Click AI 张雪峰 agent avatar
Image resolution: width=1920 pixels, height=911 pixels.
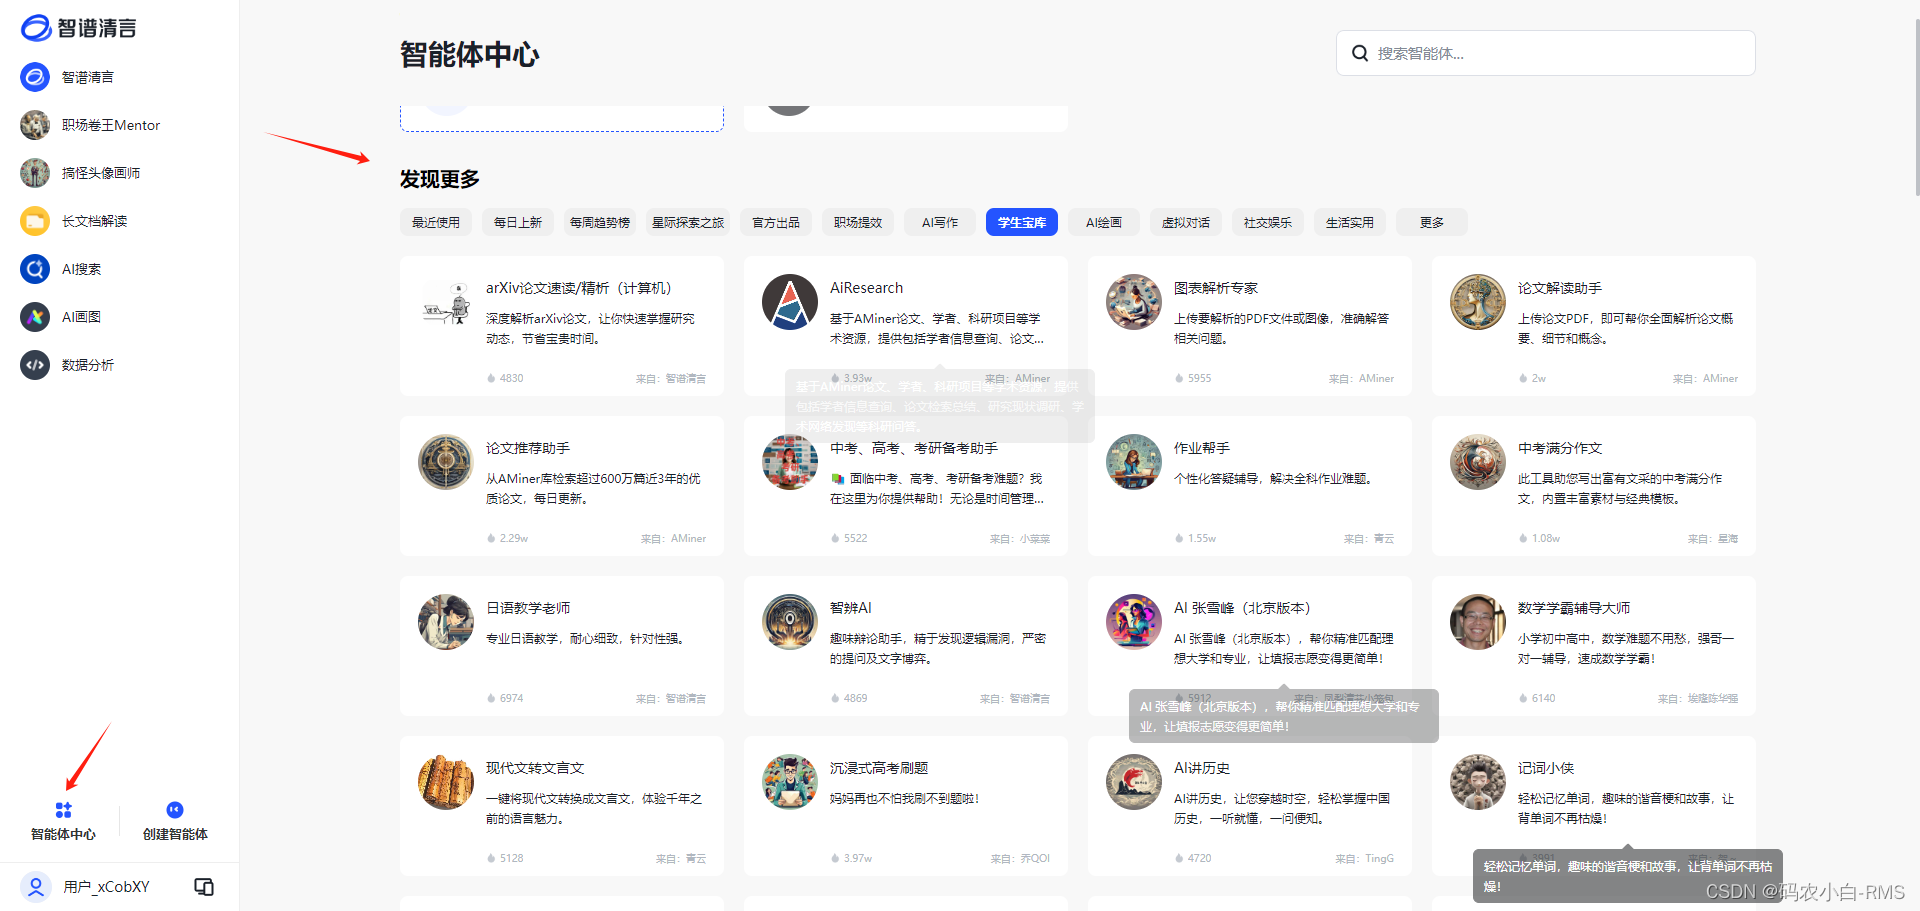1134,622
